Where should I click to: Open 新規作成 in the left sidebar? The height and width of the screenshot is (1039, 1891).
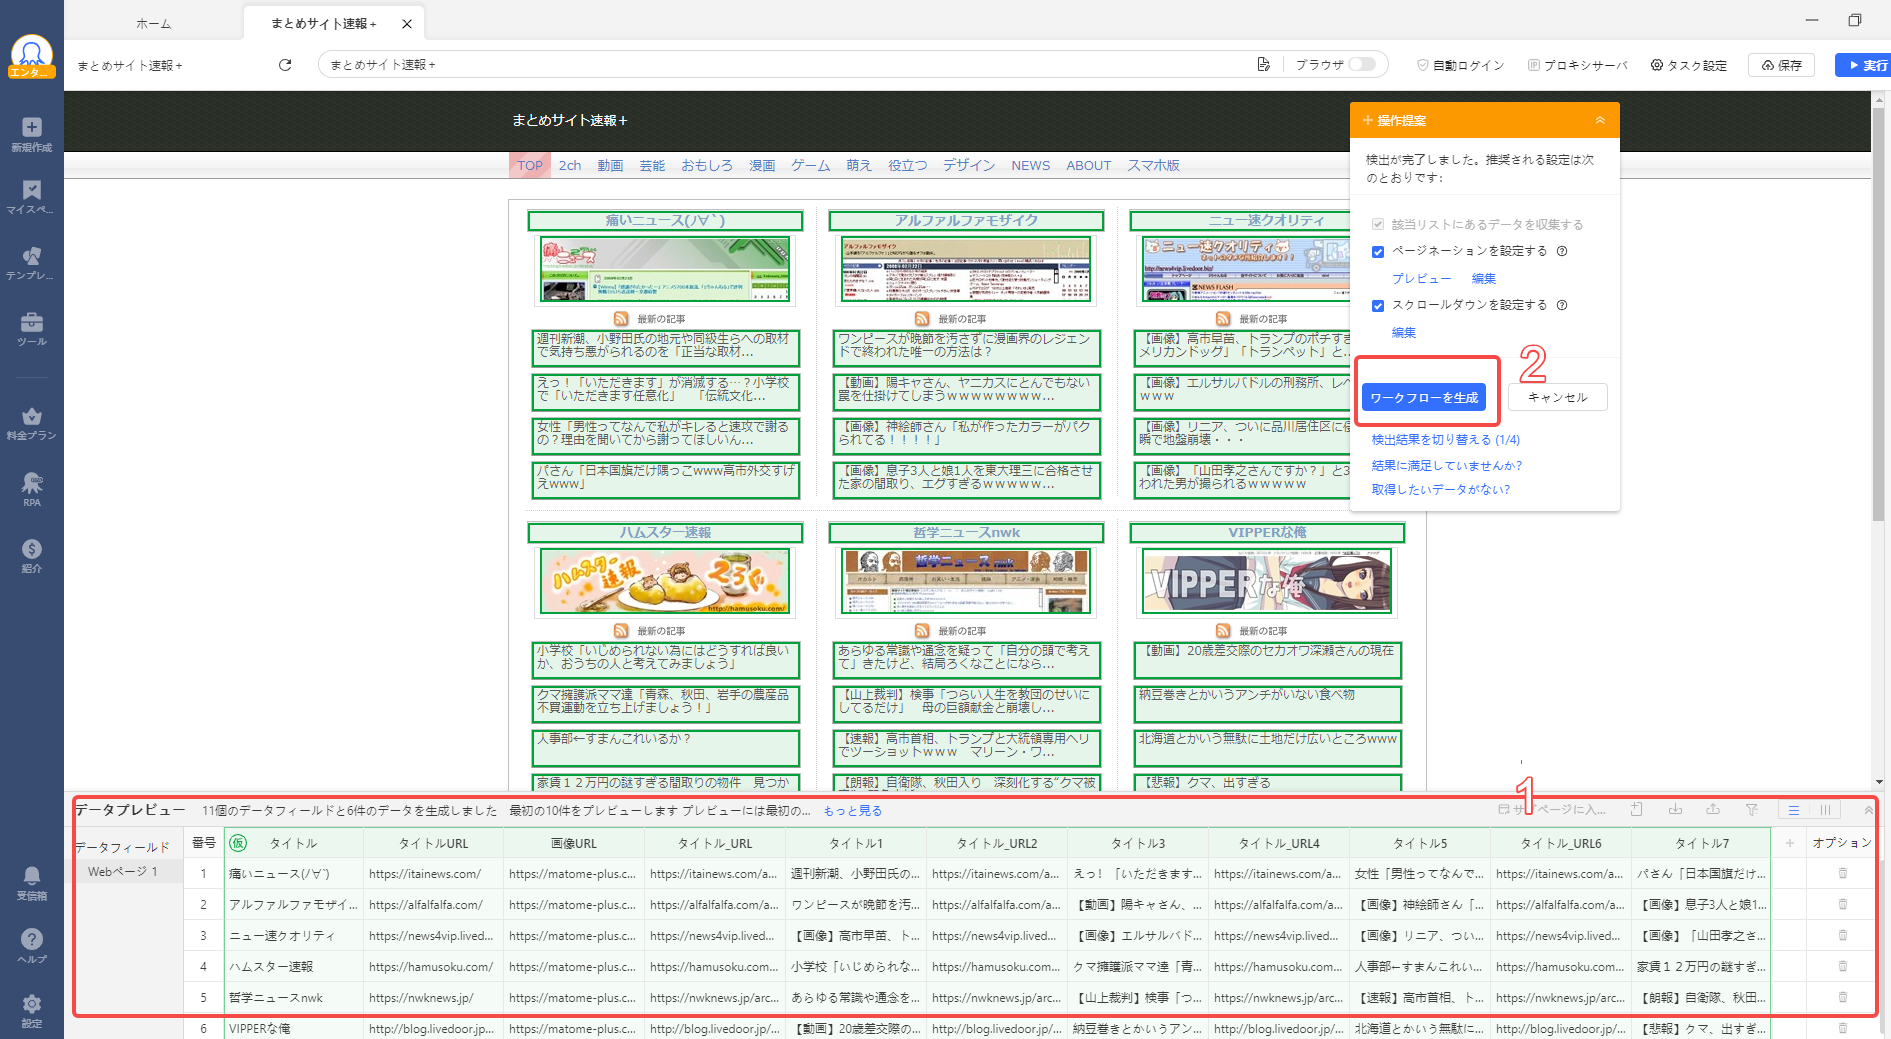(x=32, y=133)
